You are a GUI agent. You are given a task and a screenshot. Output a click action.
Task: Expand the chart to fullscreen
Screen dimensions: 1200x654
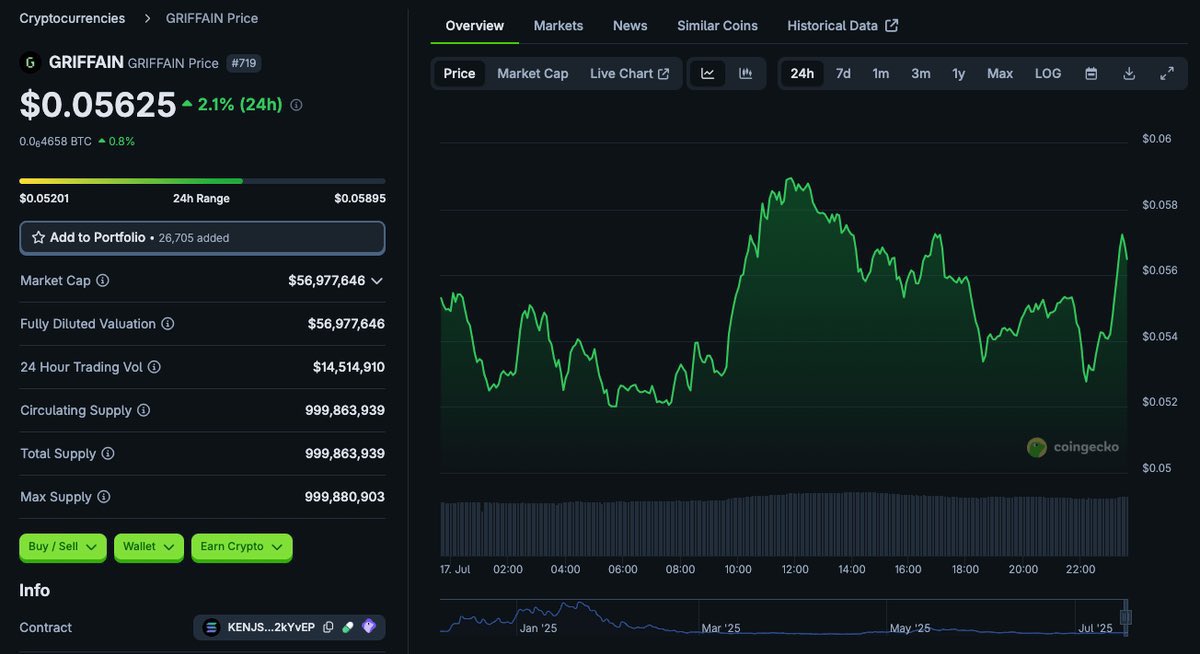(x=1167, y=73)
